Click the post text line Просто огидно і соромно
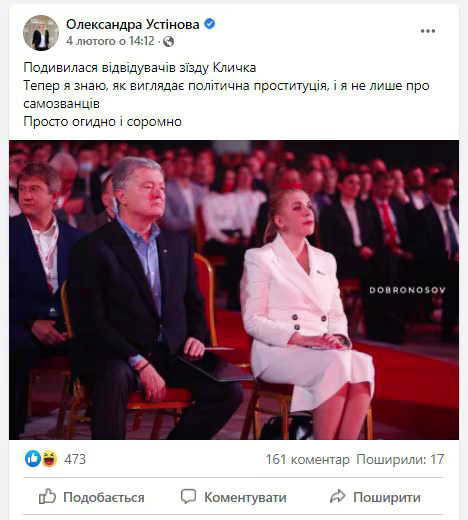The image size is (468, 520). [102, 121]
